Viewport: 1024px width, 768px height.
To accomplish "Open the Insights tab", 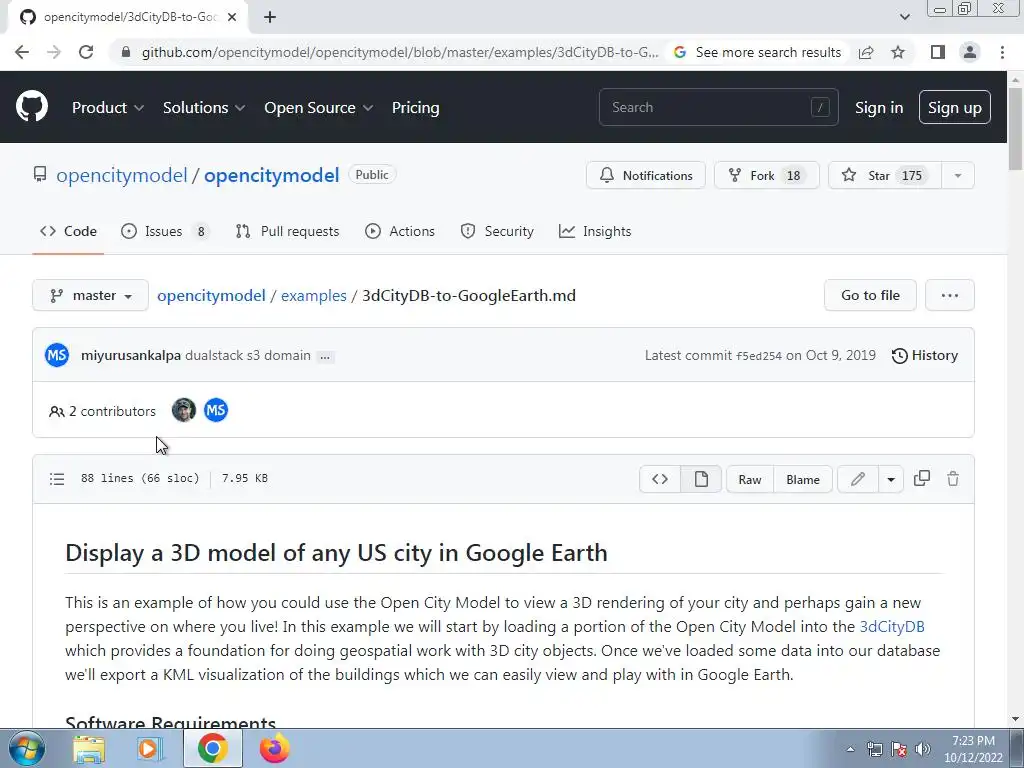I will 595,231.
